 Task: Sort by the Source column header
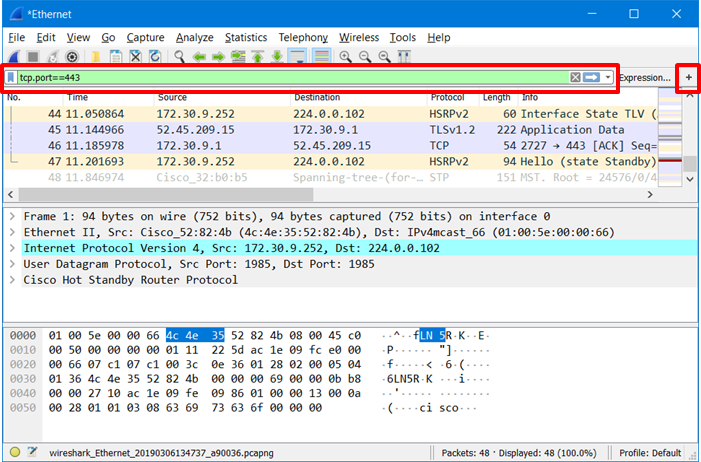click(x=222, y=97)
